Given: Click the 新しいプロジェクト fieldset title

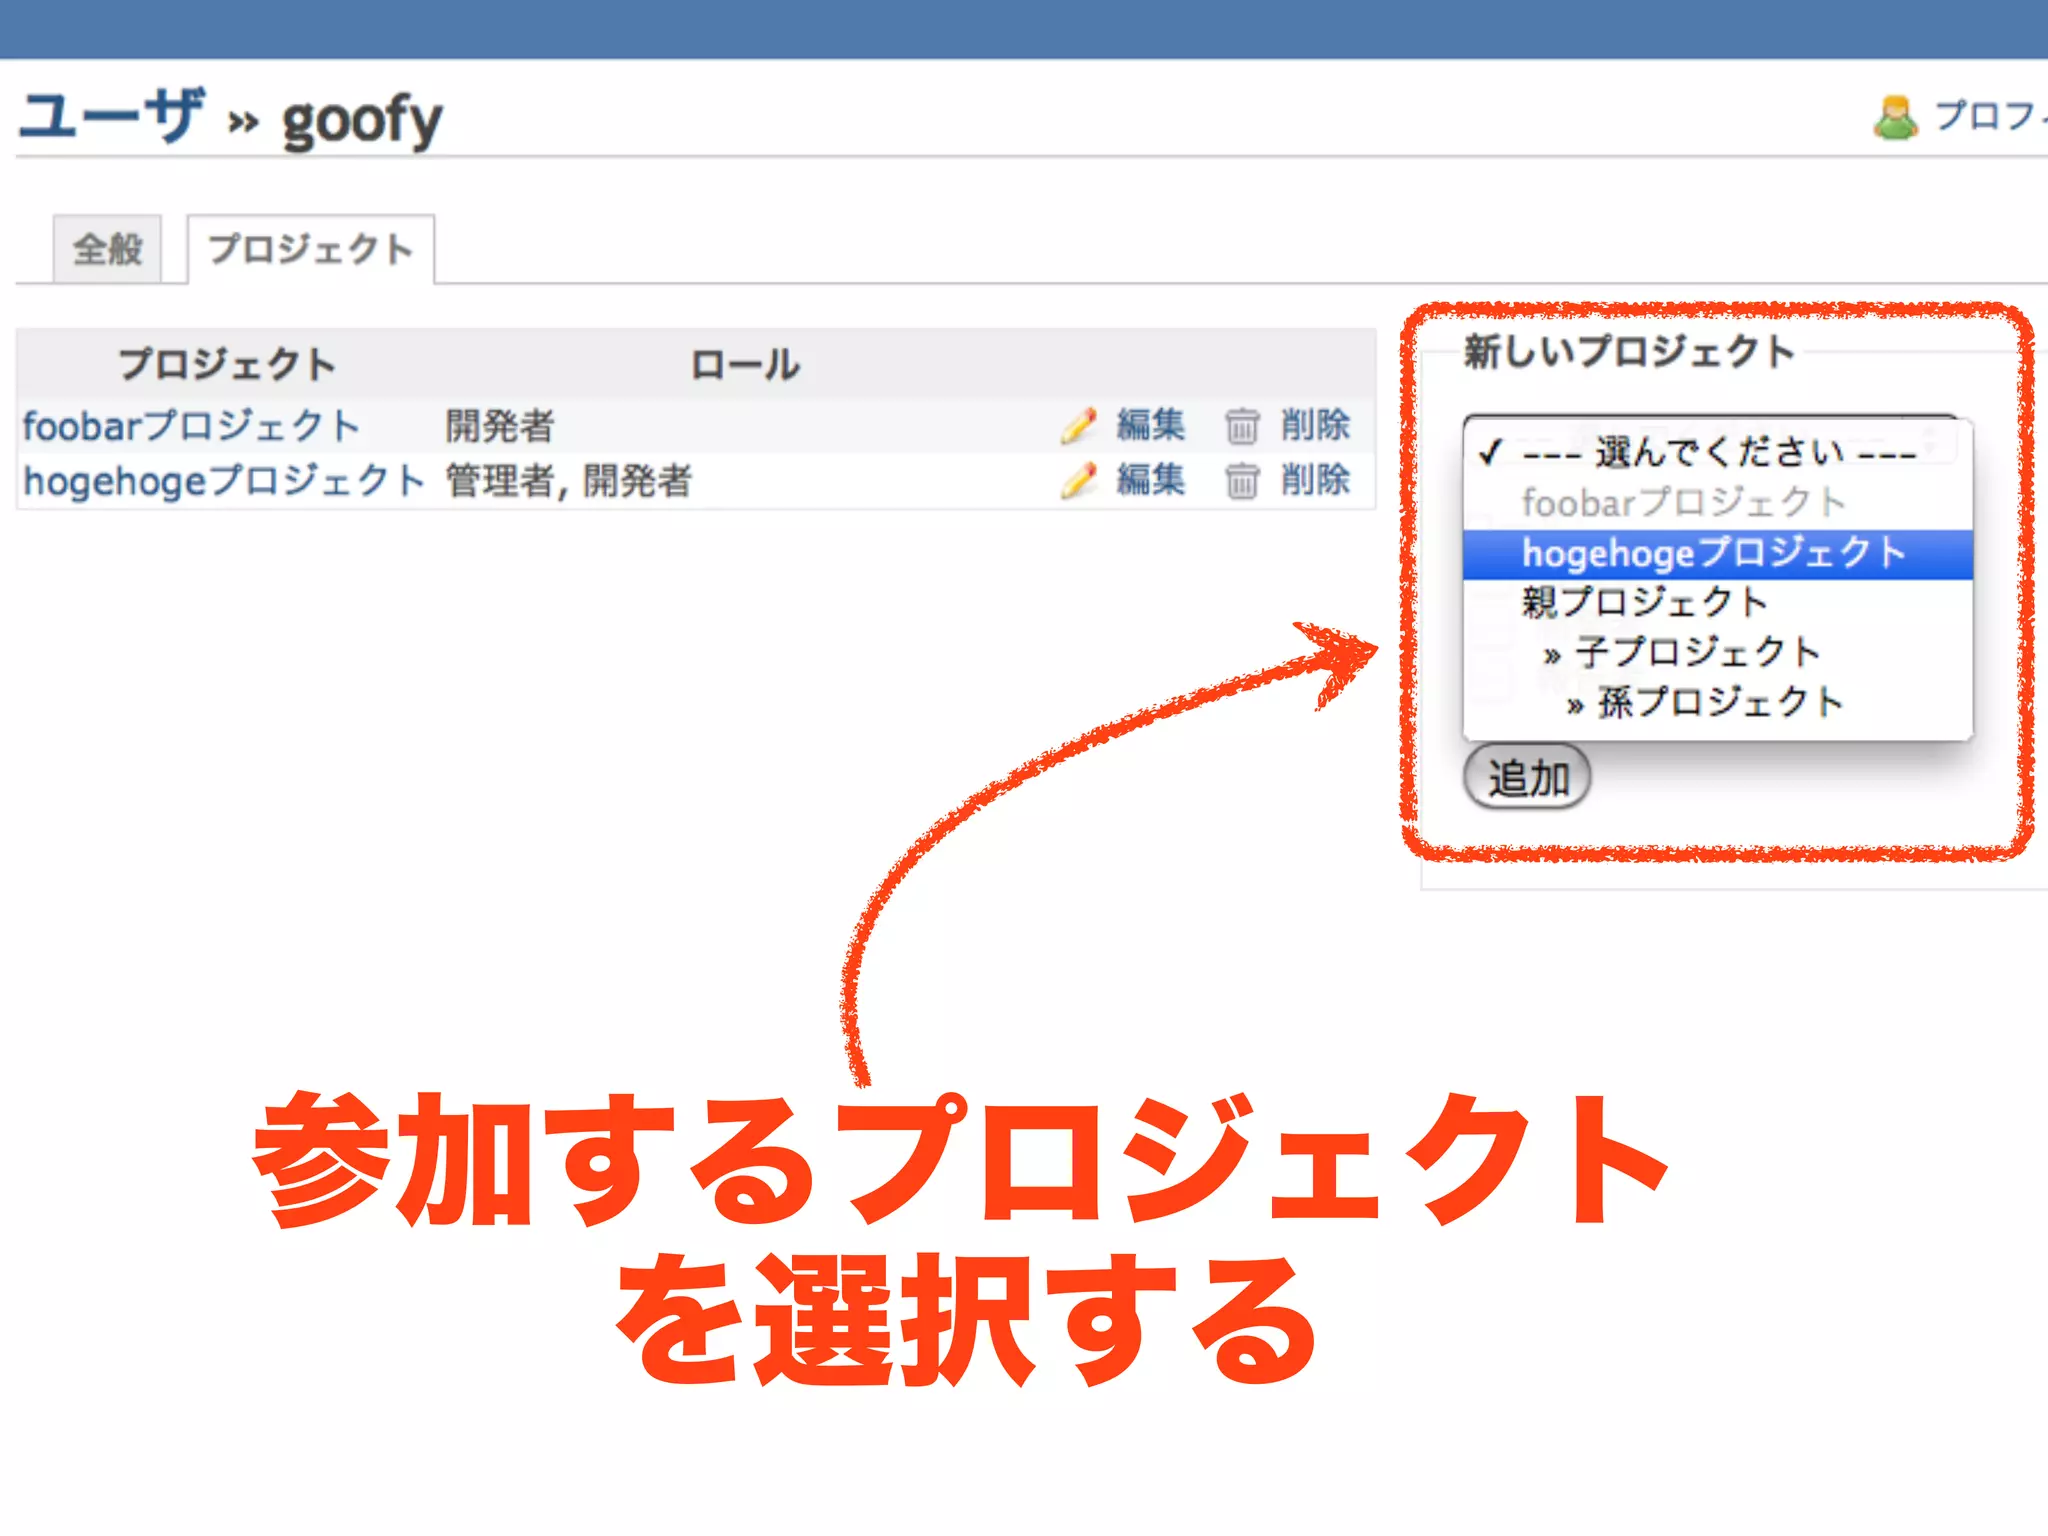Looking at the screenshot, I should point(1629,352).
